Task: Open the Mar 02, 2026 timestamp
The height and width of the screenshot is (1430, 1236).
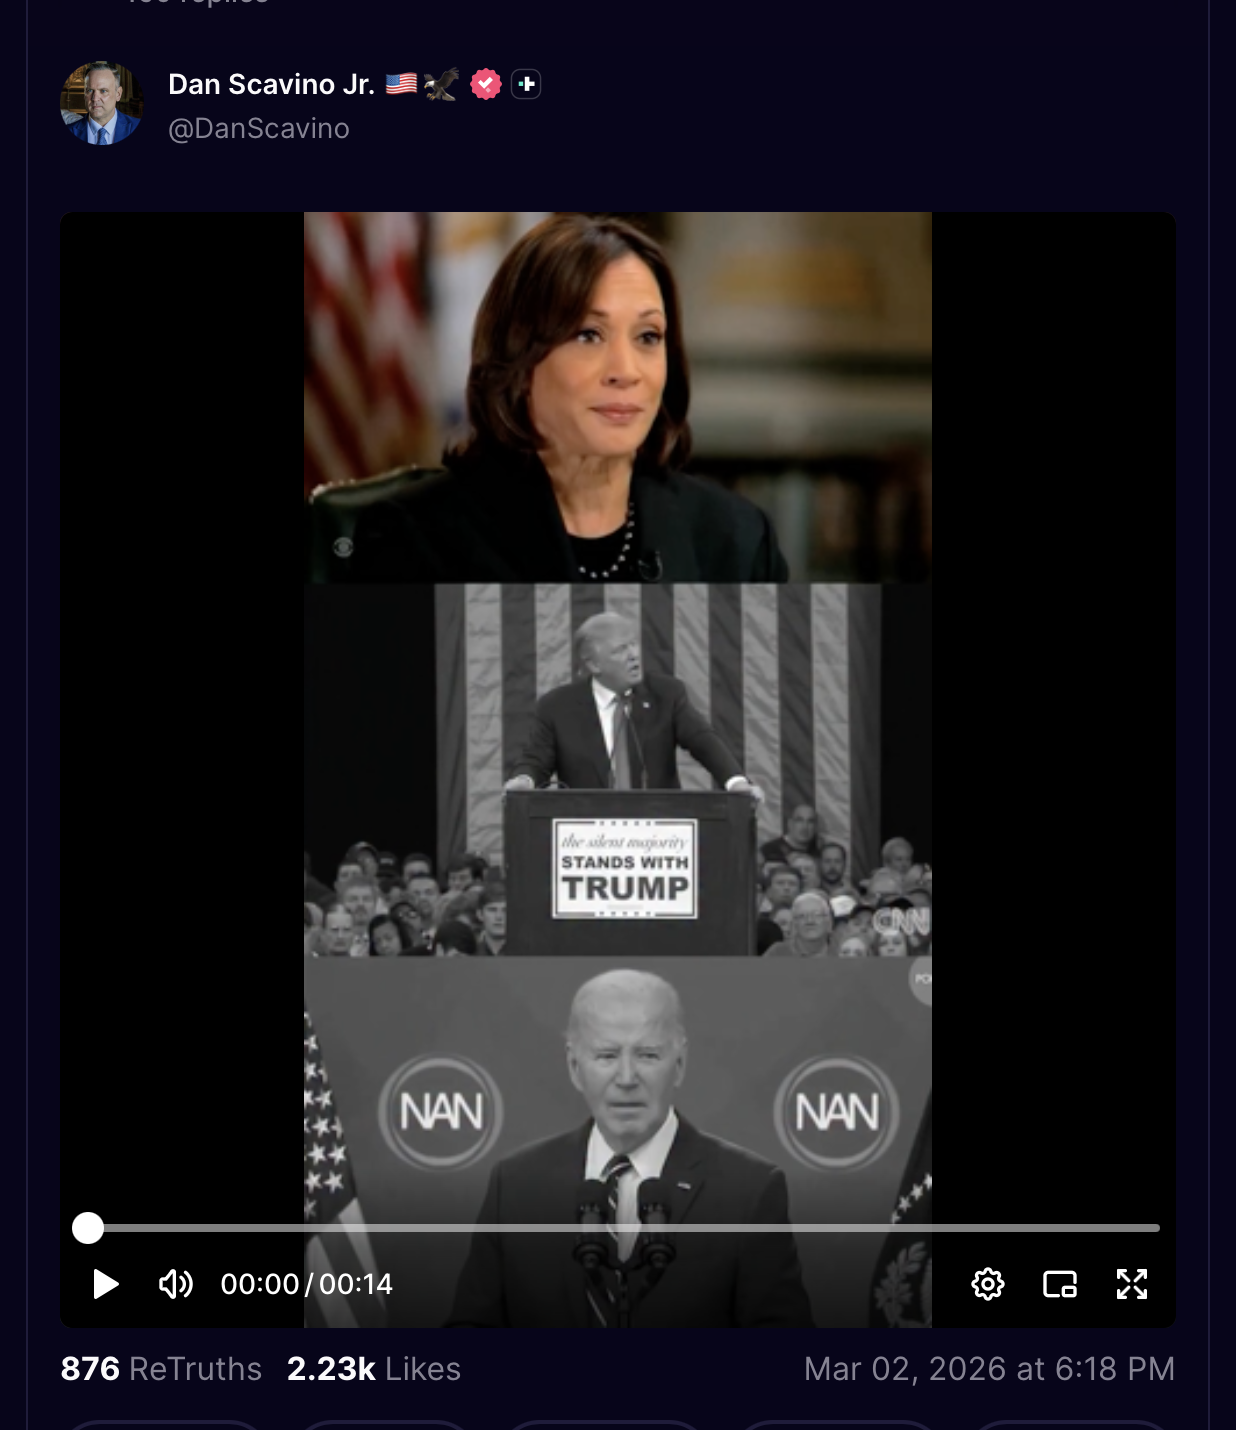Action: point(989,1369)
